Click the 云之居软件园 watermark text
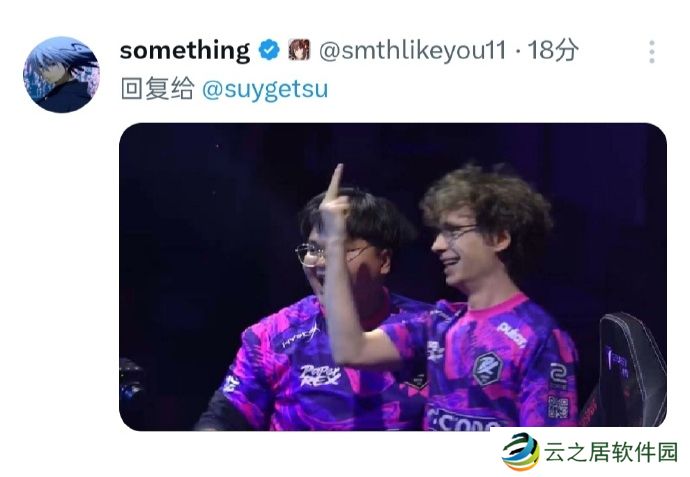The height and width of the screenshot is (477, 690). pyautogui.click(x=611, y=452)
